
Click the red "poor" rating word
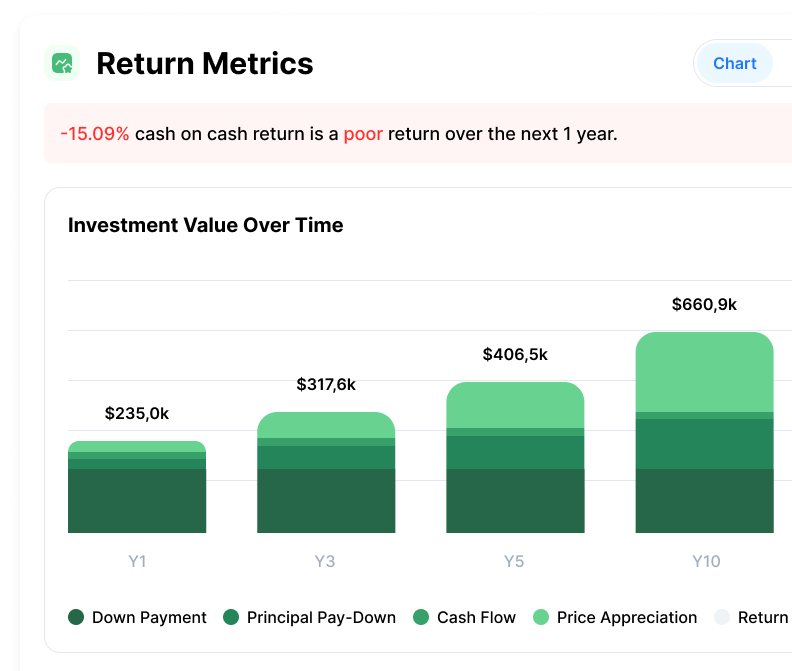tap(363, 134)
